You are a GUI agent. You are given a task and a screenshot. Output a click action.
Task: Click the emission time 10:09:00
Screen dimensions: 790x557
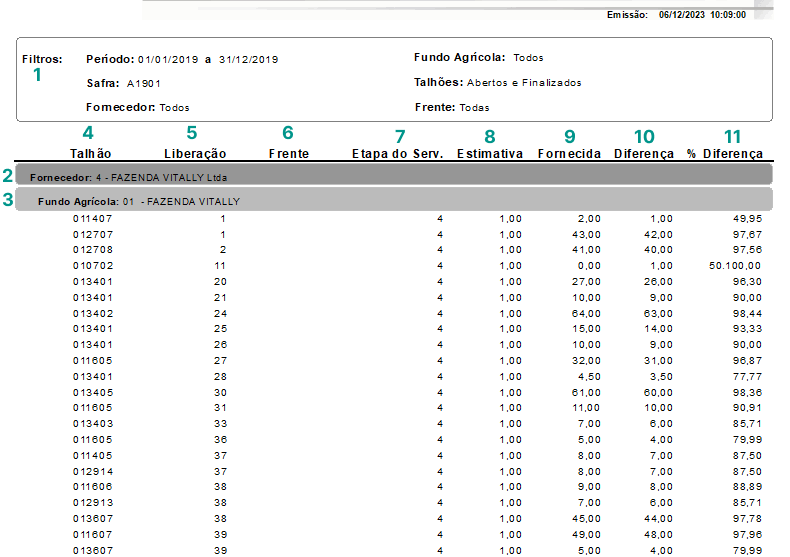(728, 15)
